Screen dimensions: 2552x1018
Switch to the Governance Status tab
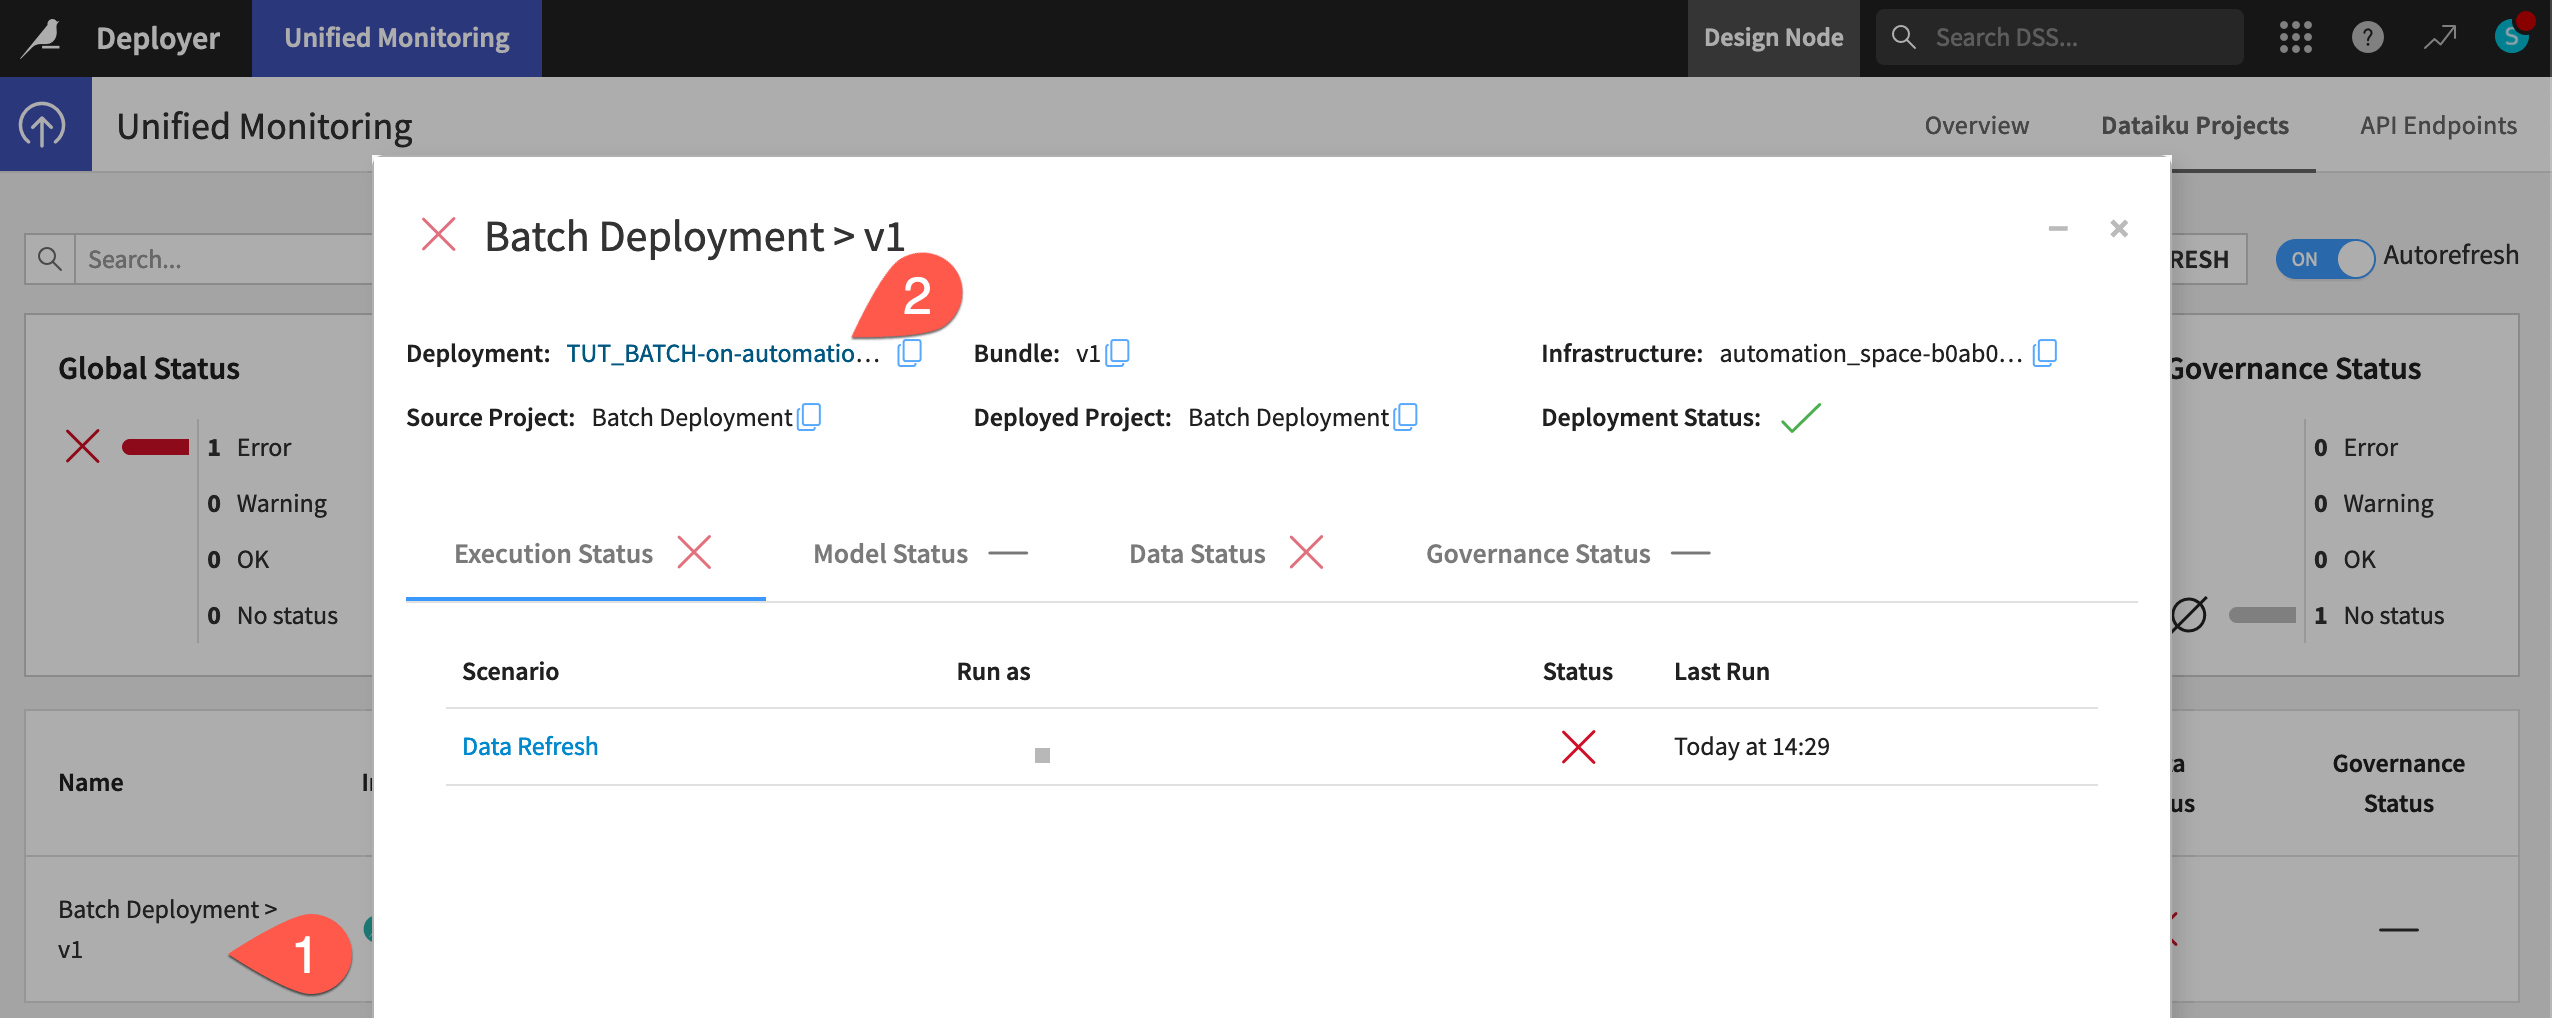pos(1569,554)
